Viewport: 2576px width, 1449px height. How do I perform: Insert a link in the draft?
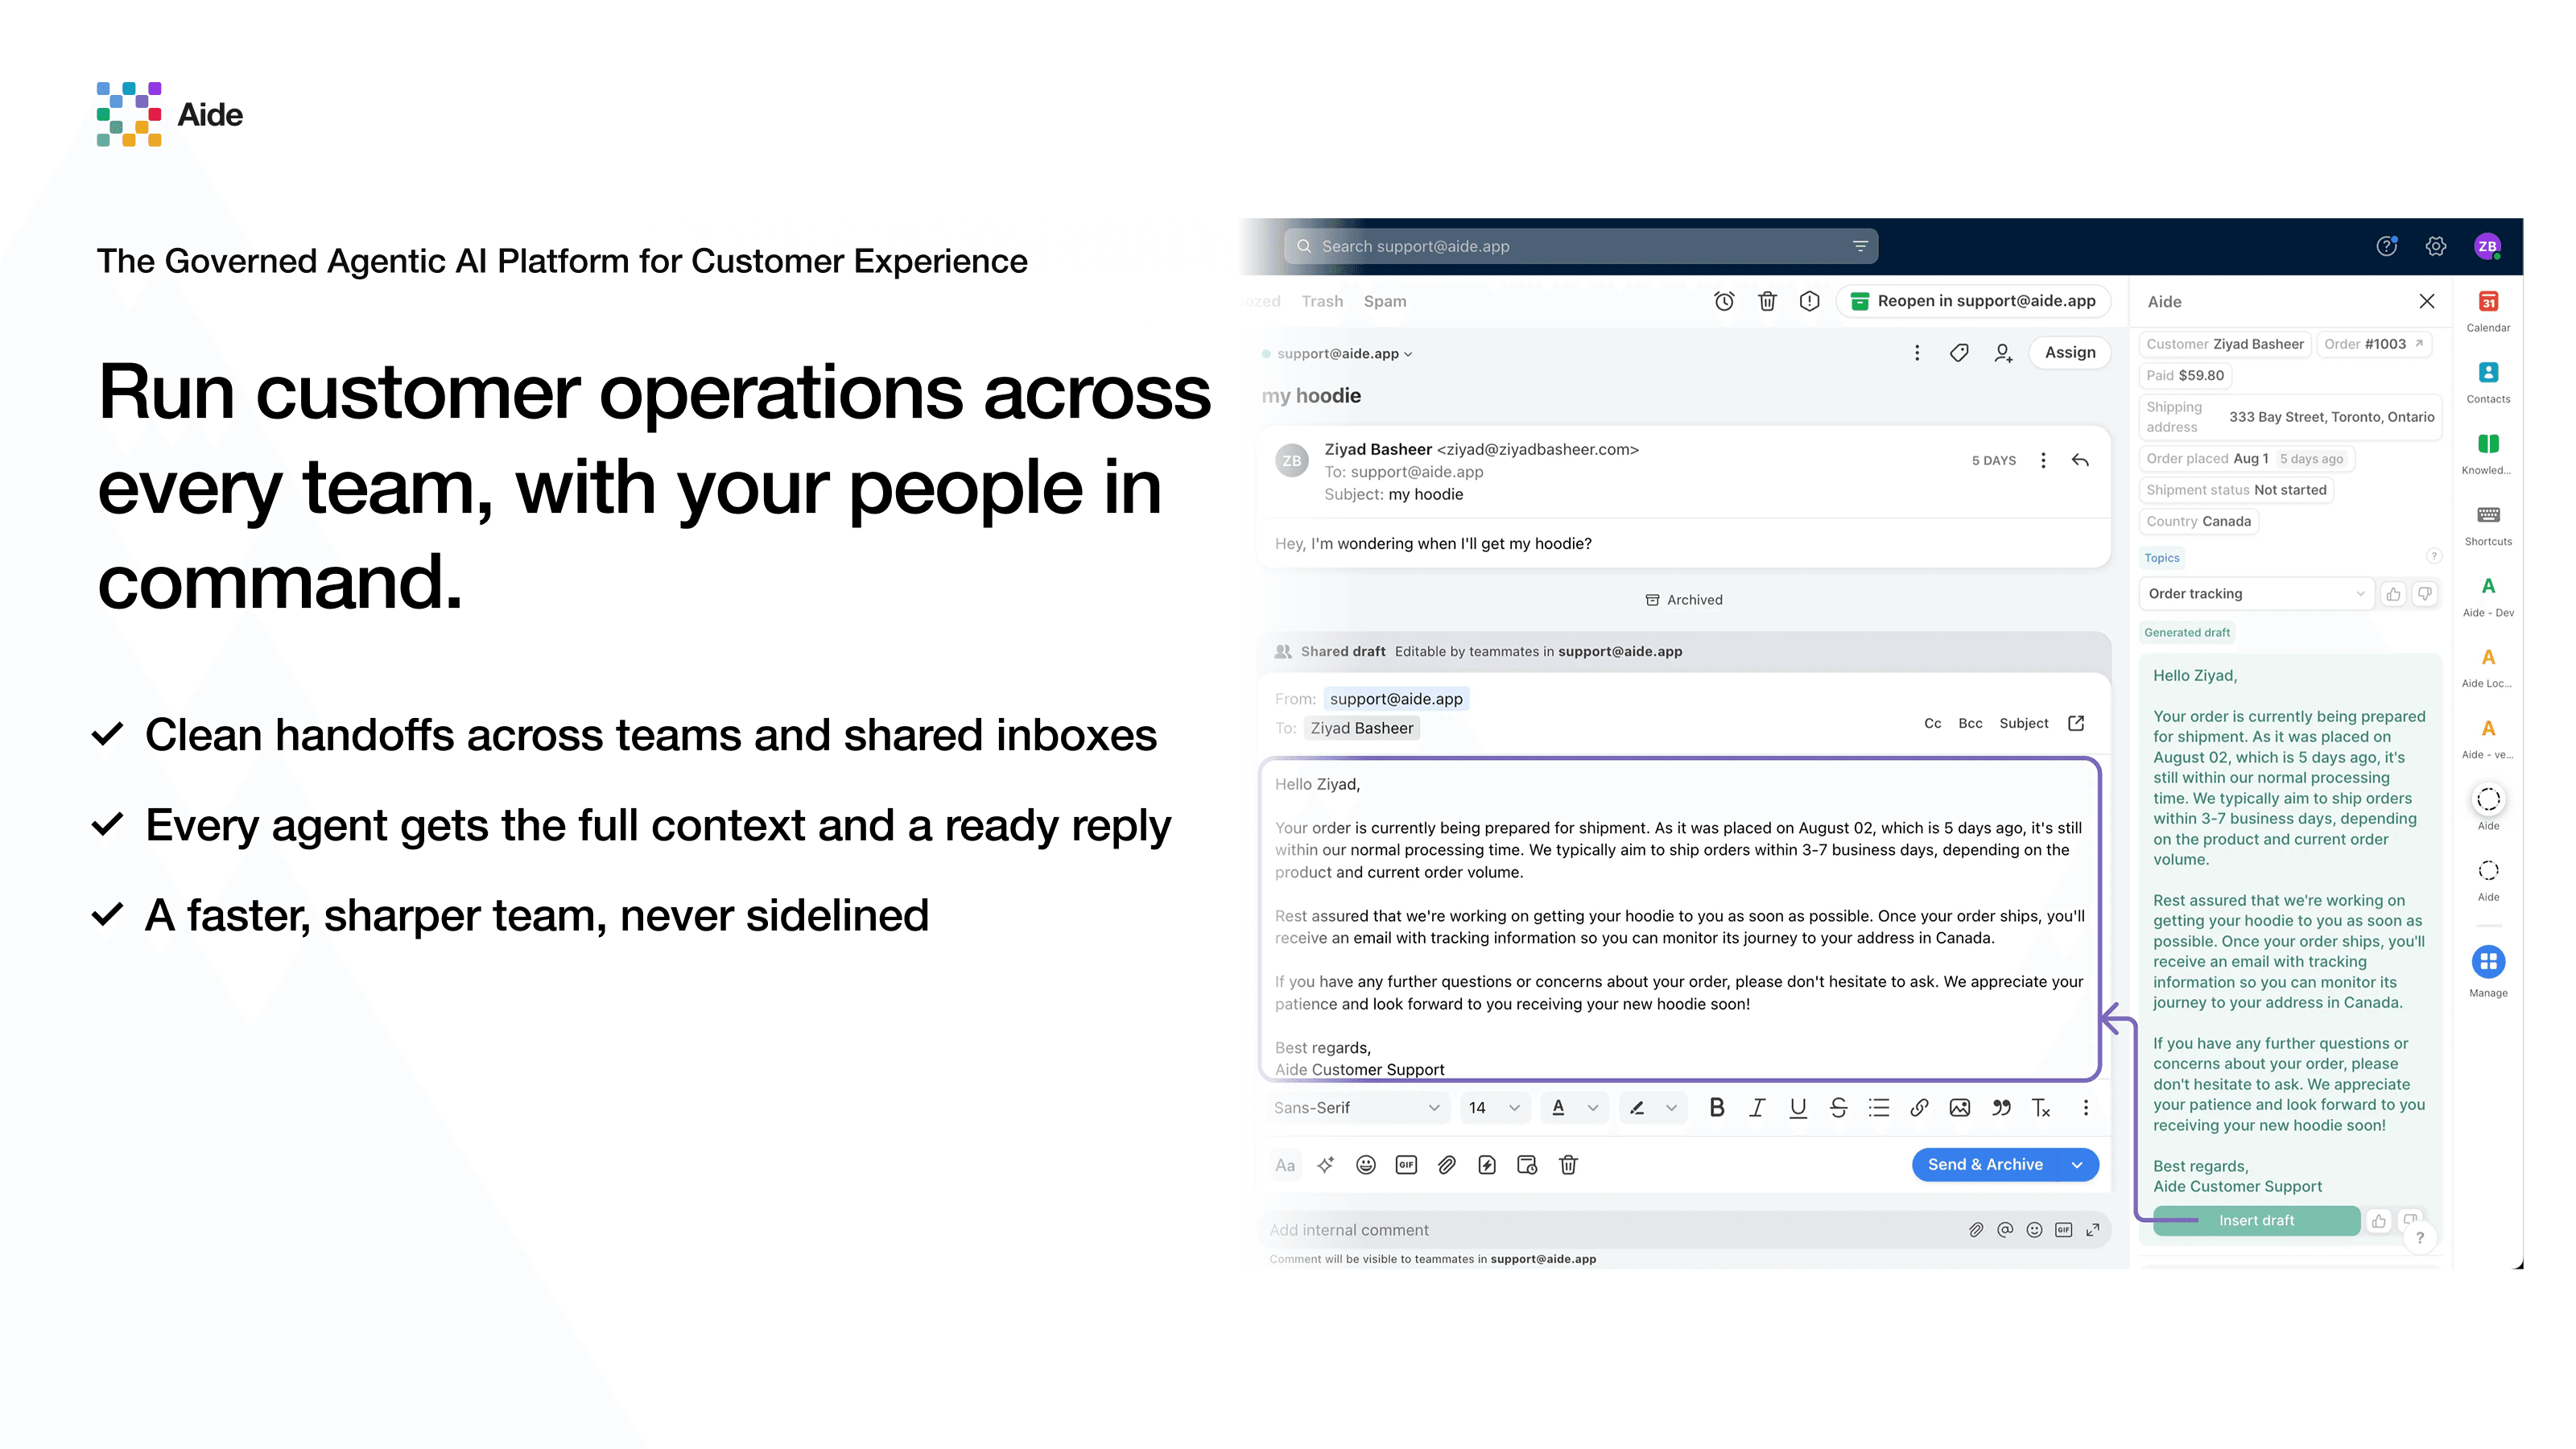coord(1919,1107)
